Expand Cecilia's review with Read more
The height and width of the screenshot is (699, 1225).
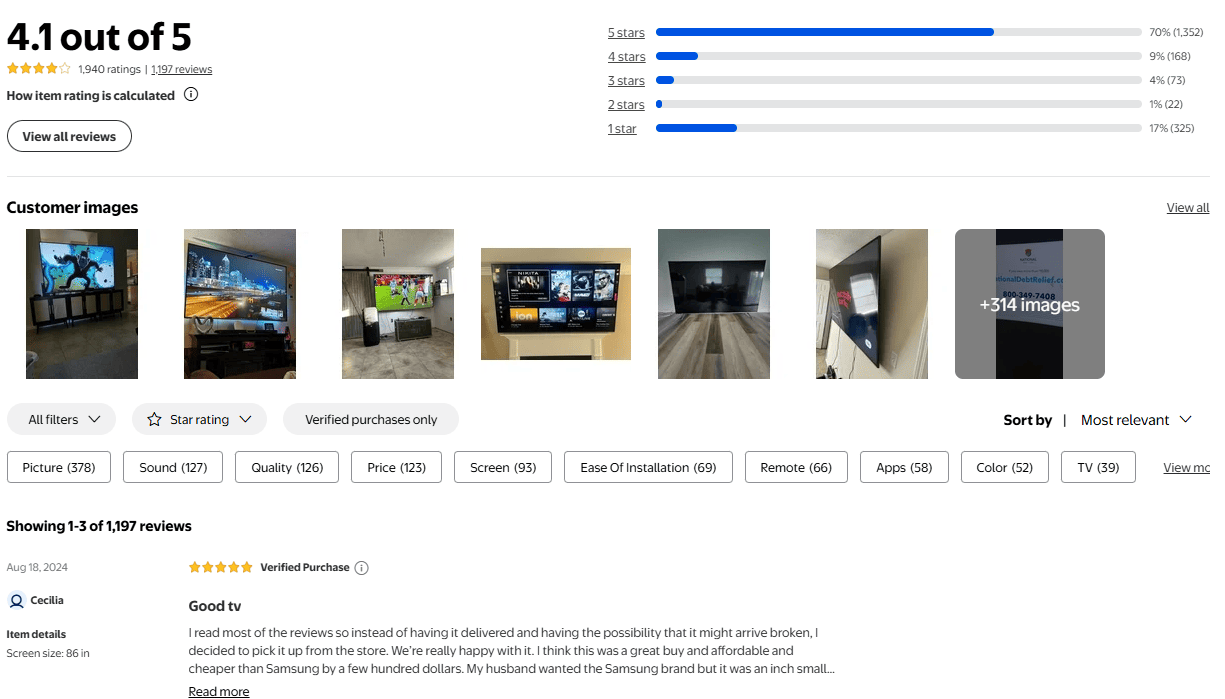point(218,691)
